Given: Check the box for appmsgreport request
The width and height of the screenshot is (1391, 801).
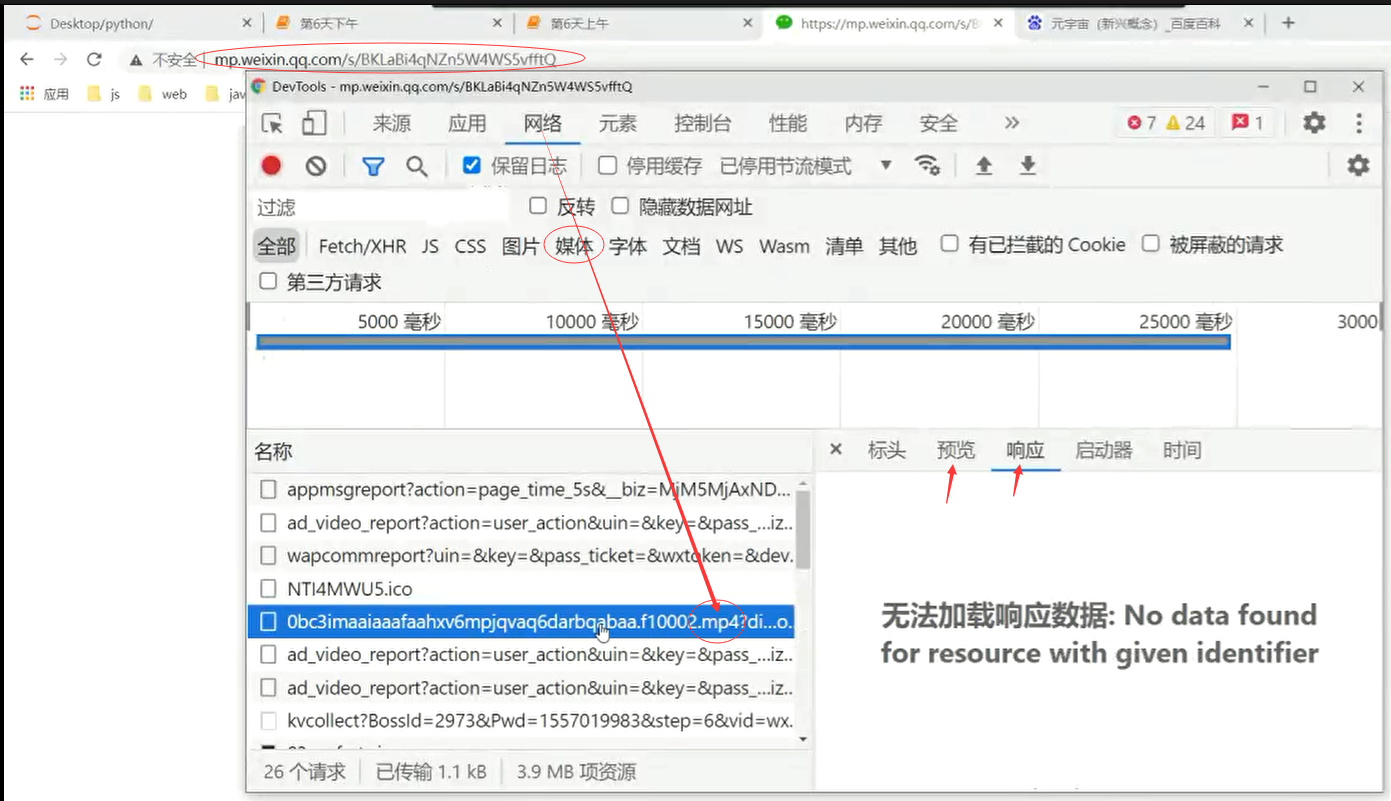Looking at the screenshot, I should click(267, 490).
